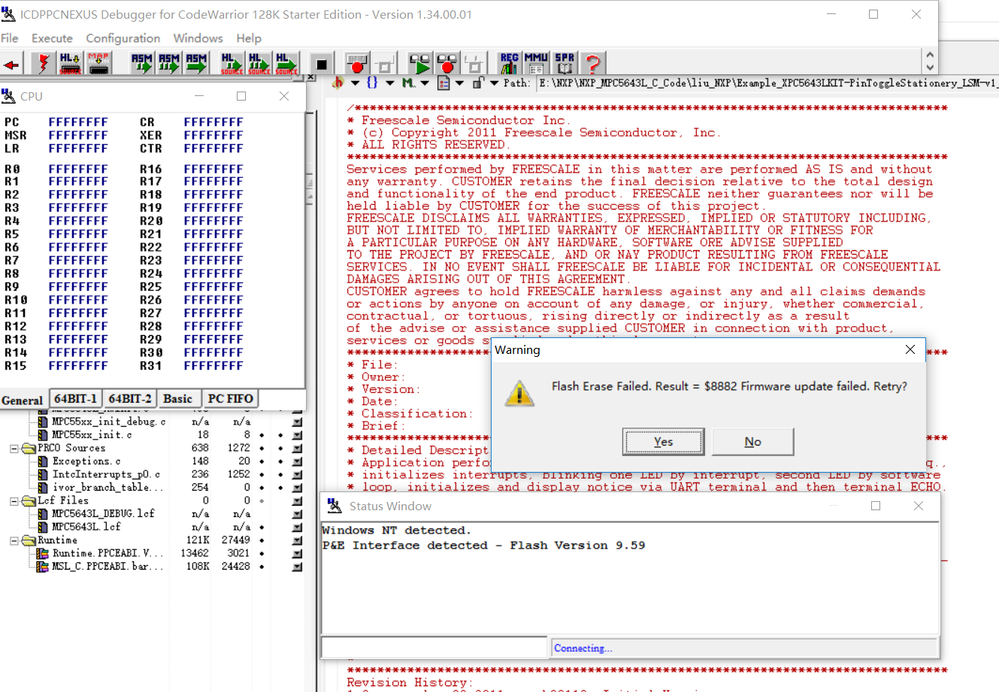Toggle target-column dot for Exceptions.c
The width and height of the screenshot is (999, 692).
click(x=262, y=461)
